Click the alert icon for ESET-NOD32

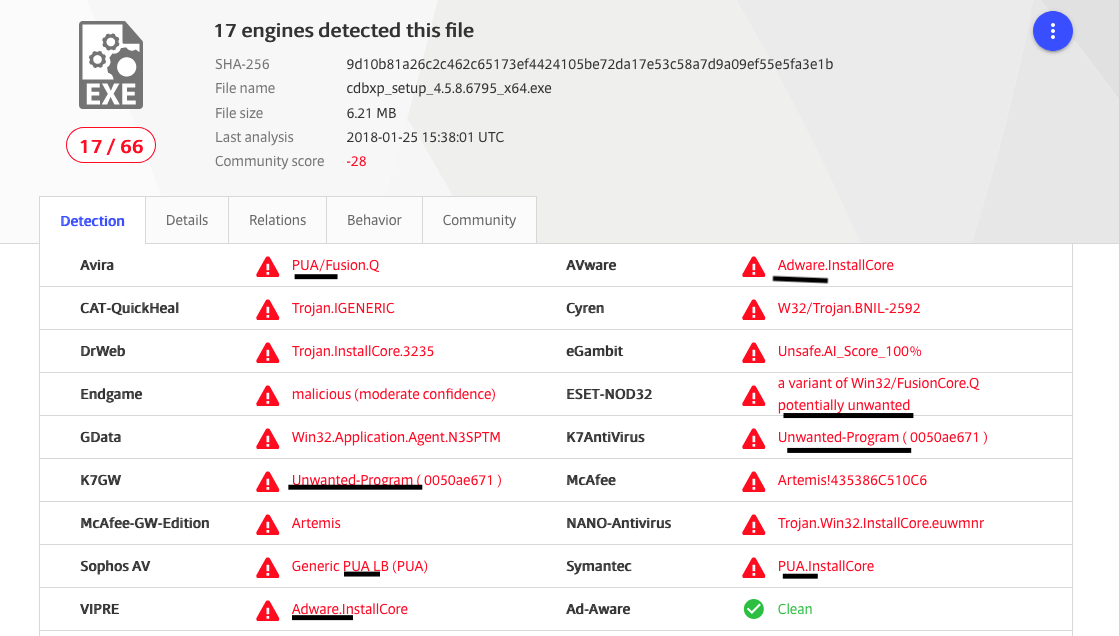[753, 395]
